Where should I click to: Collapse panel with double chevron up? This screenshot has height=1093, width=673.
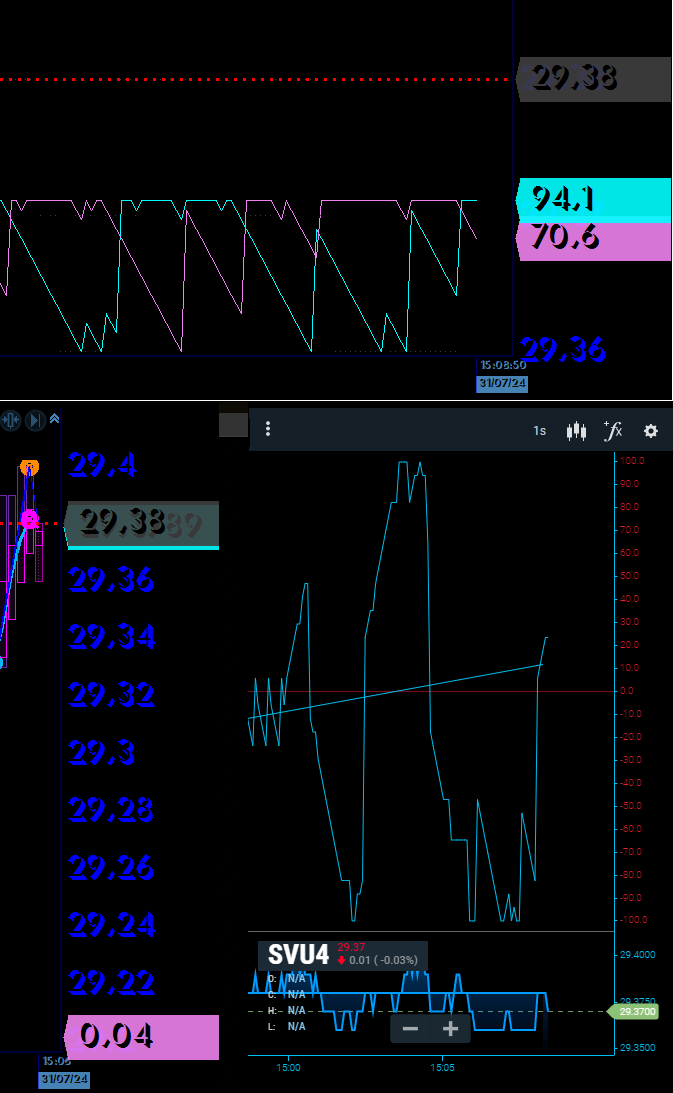point(54,420)
